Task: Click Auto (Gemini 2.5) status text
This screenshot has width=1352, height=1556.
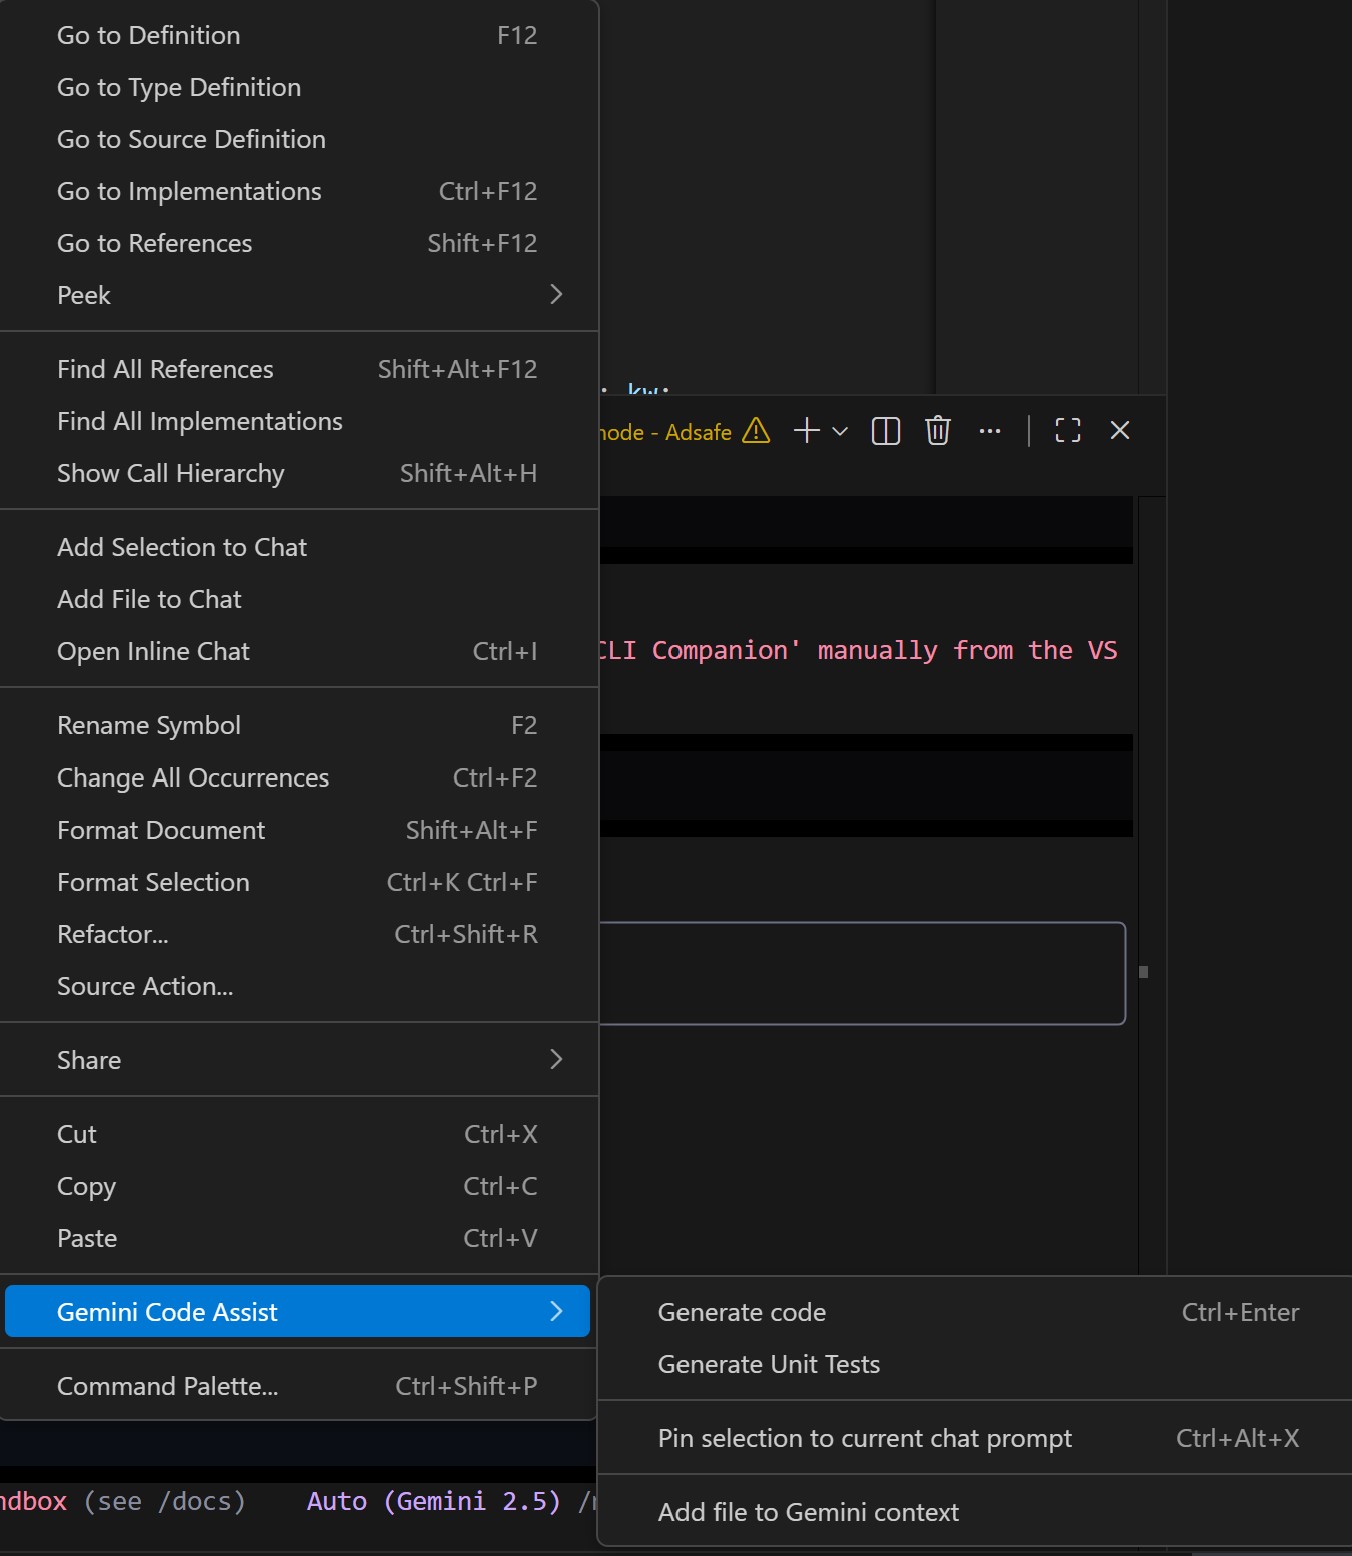Action: pos(434,1501)
